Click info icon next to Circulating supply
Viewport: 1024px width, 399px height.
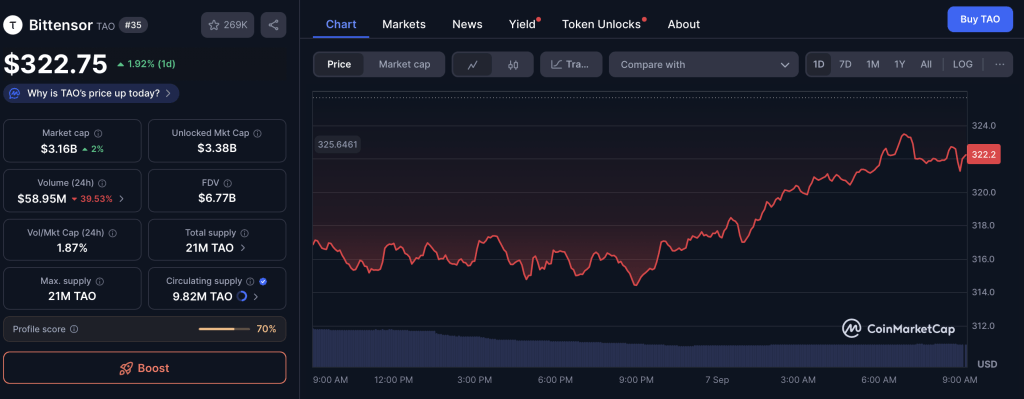(x=249, y=281)
